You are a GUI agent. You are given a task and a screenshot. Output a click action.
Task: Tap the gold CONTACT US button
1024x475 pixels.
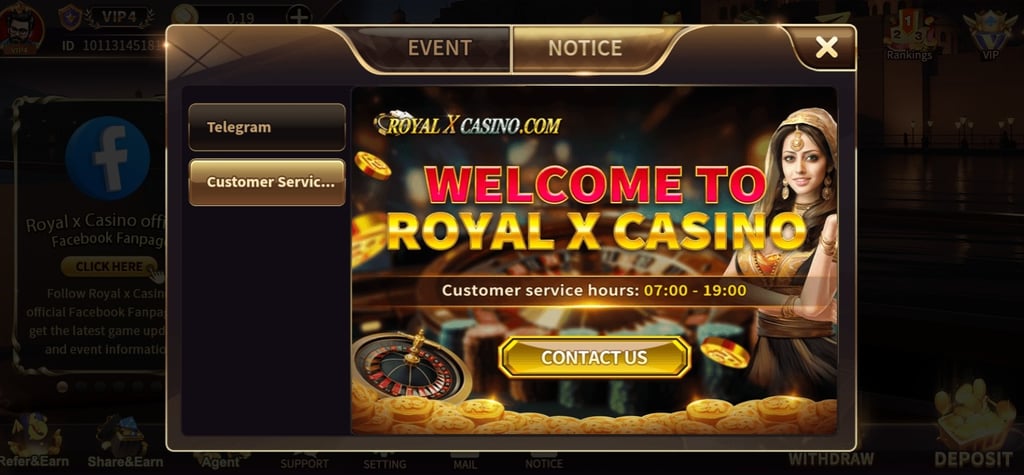594,357
